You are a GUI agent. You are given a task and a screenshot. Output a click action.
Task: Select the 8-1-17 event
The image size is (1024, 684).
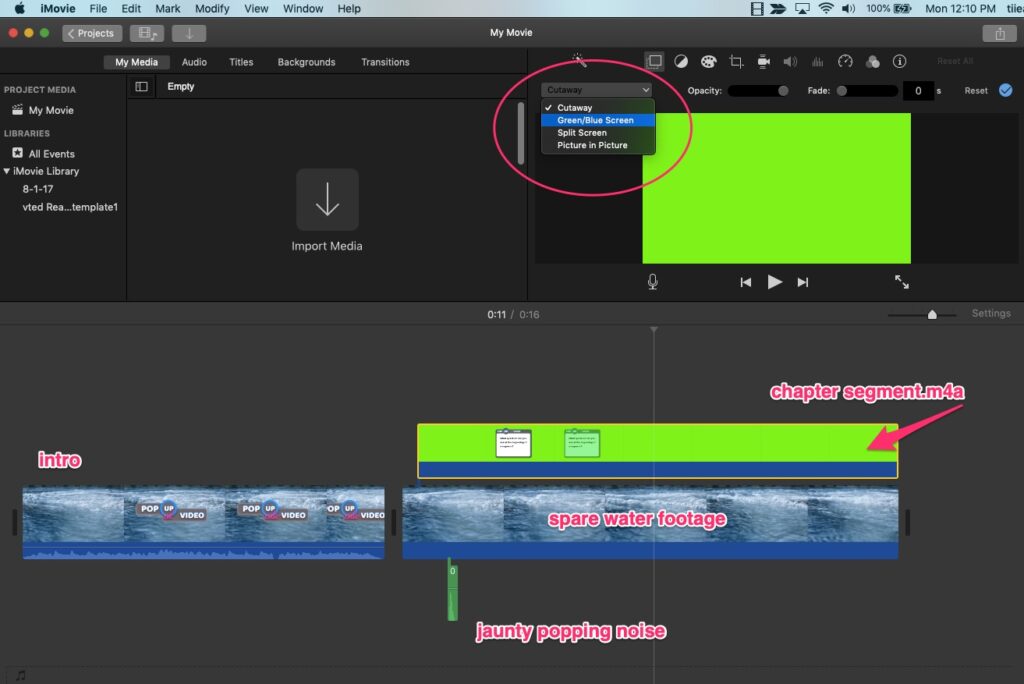(37, 189)
